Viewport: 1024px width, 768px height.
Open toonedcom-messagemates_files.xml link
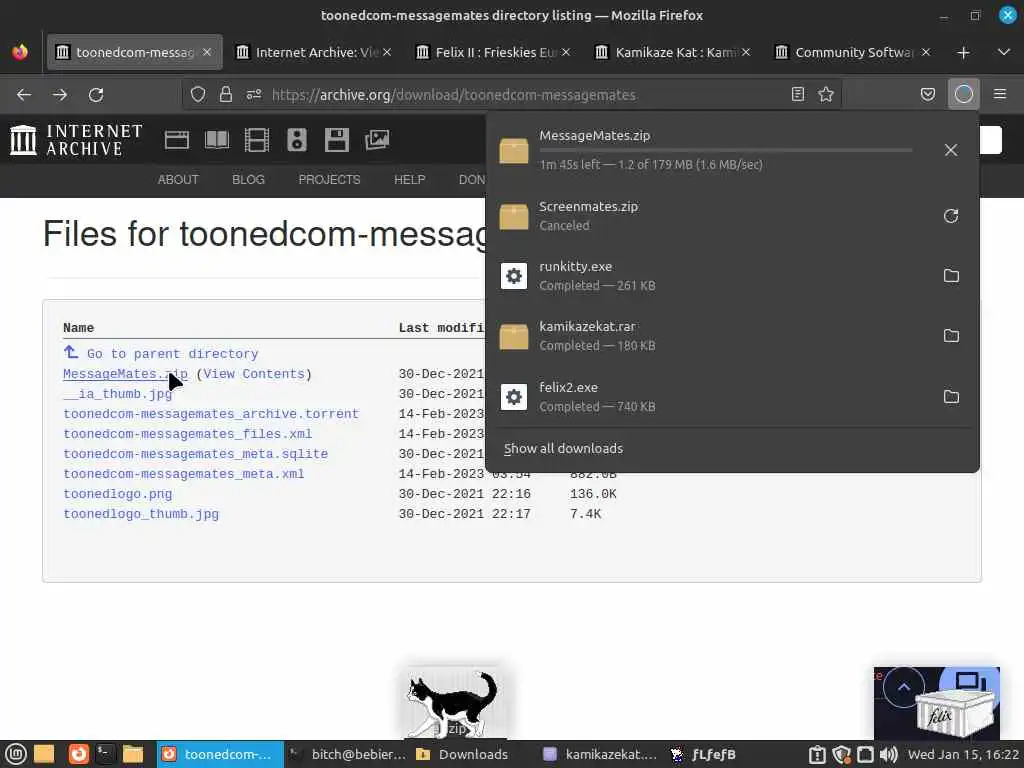[187, 434]
